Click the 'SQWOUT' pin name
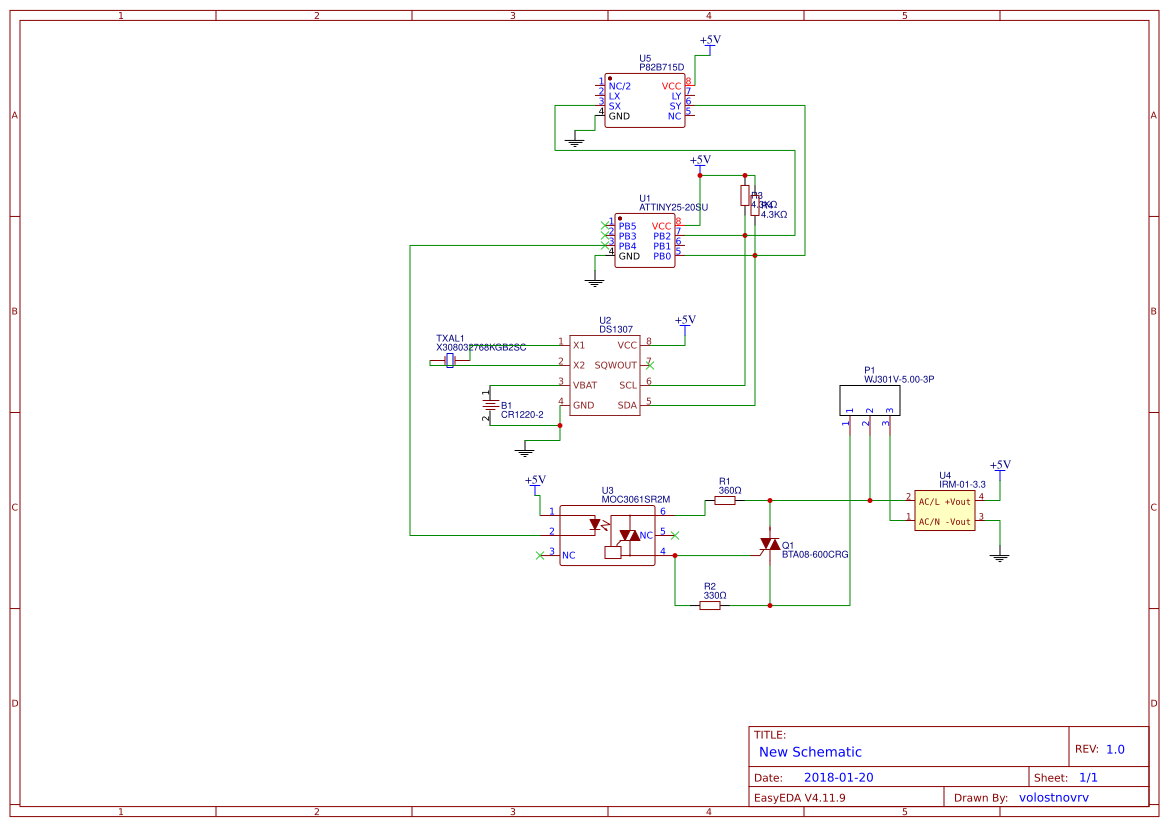The height and width of the screenshot is (827, 1169). pos(616,365)
